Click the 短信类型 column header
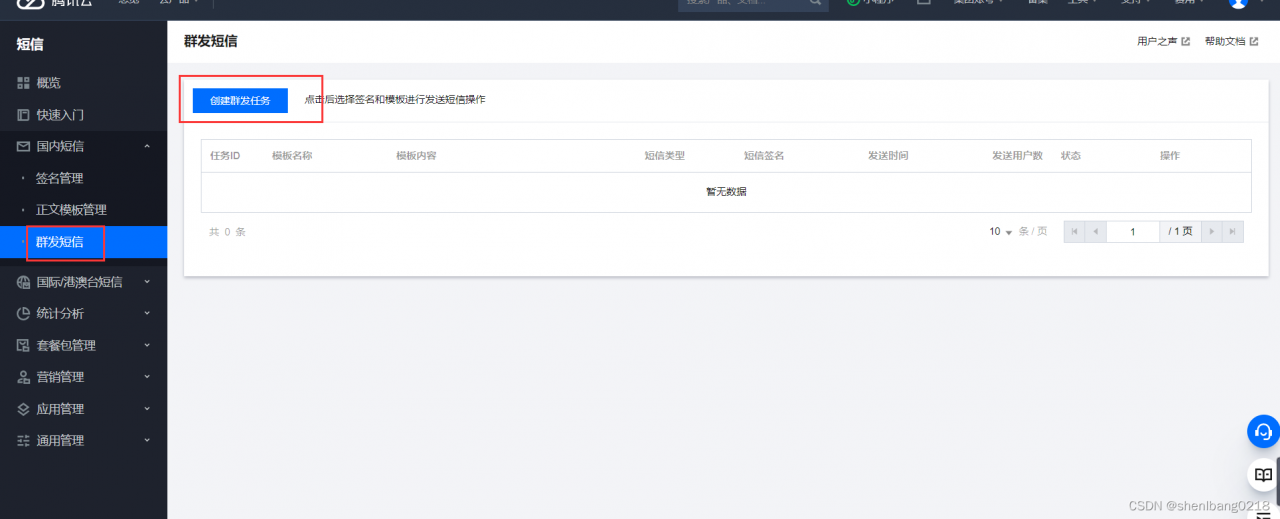The height and width of the screenshot is (519, 1280). coord(664,156)
